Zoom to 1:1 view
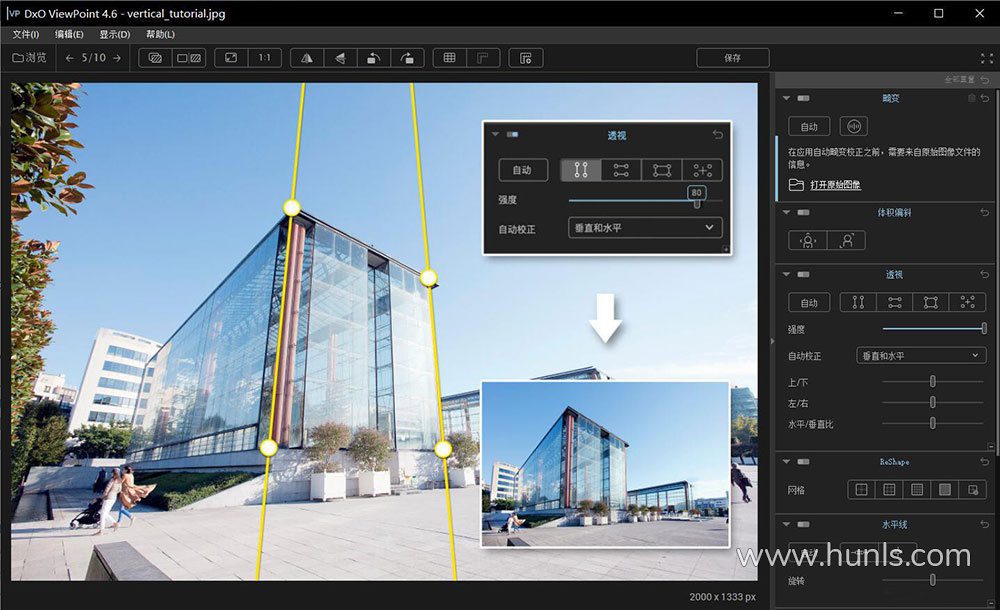 [x=264, y=58]
